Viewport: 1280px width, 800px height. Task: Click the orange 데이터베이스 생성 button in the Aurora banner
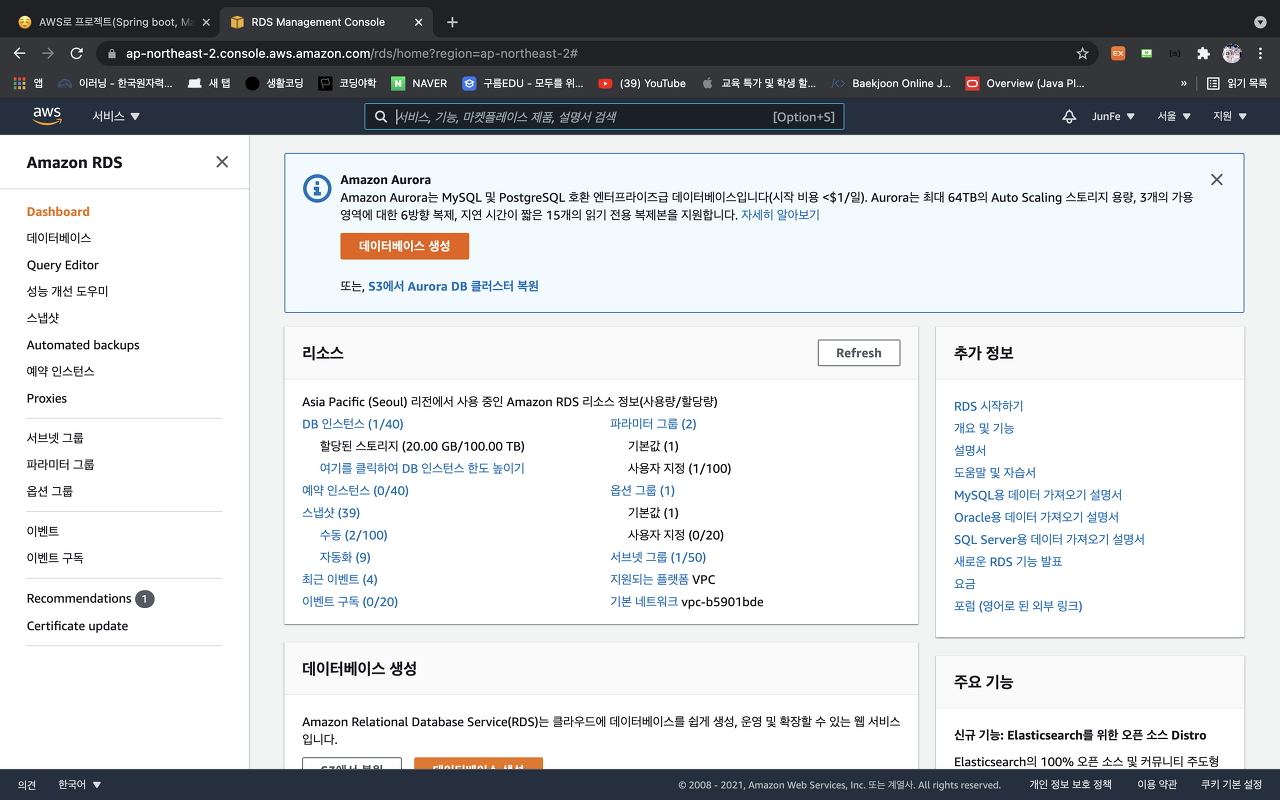(x=404, y=246)
